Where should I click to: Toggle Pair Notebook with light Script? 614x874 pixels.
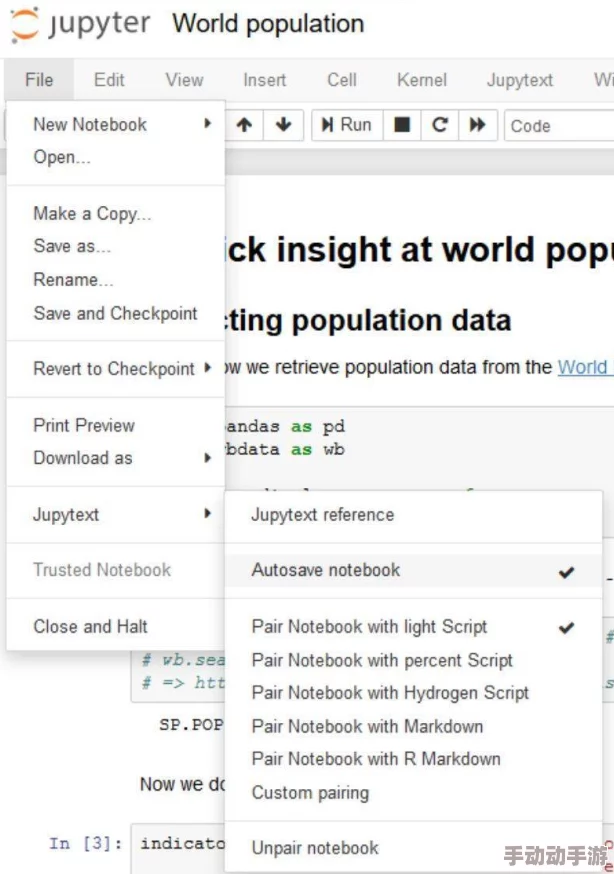coord(413,627)
